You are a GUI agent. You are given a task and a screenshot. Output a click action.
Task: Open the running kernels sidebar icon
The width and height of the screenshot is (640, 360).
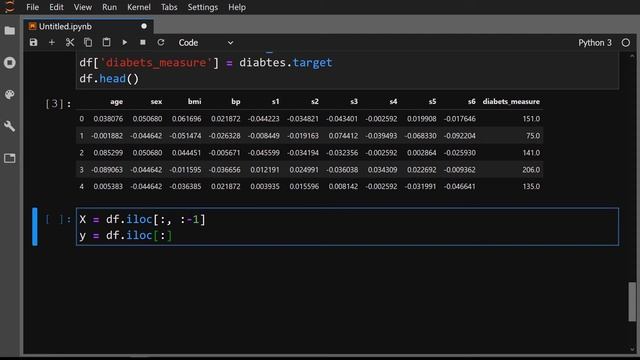coord(9,63)
